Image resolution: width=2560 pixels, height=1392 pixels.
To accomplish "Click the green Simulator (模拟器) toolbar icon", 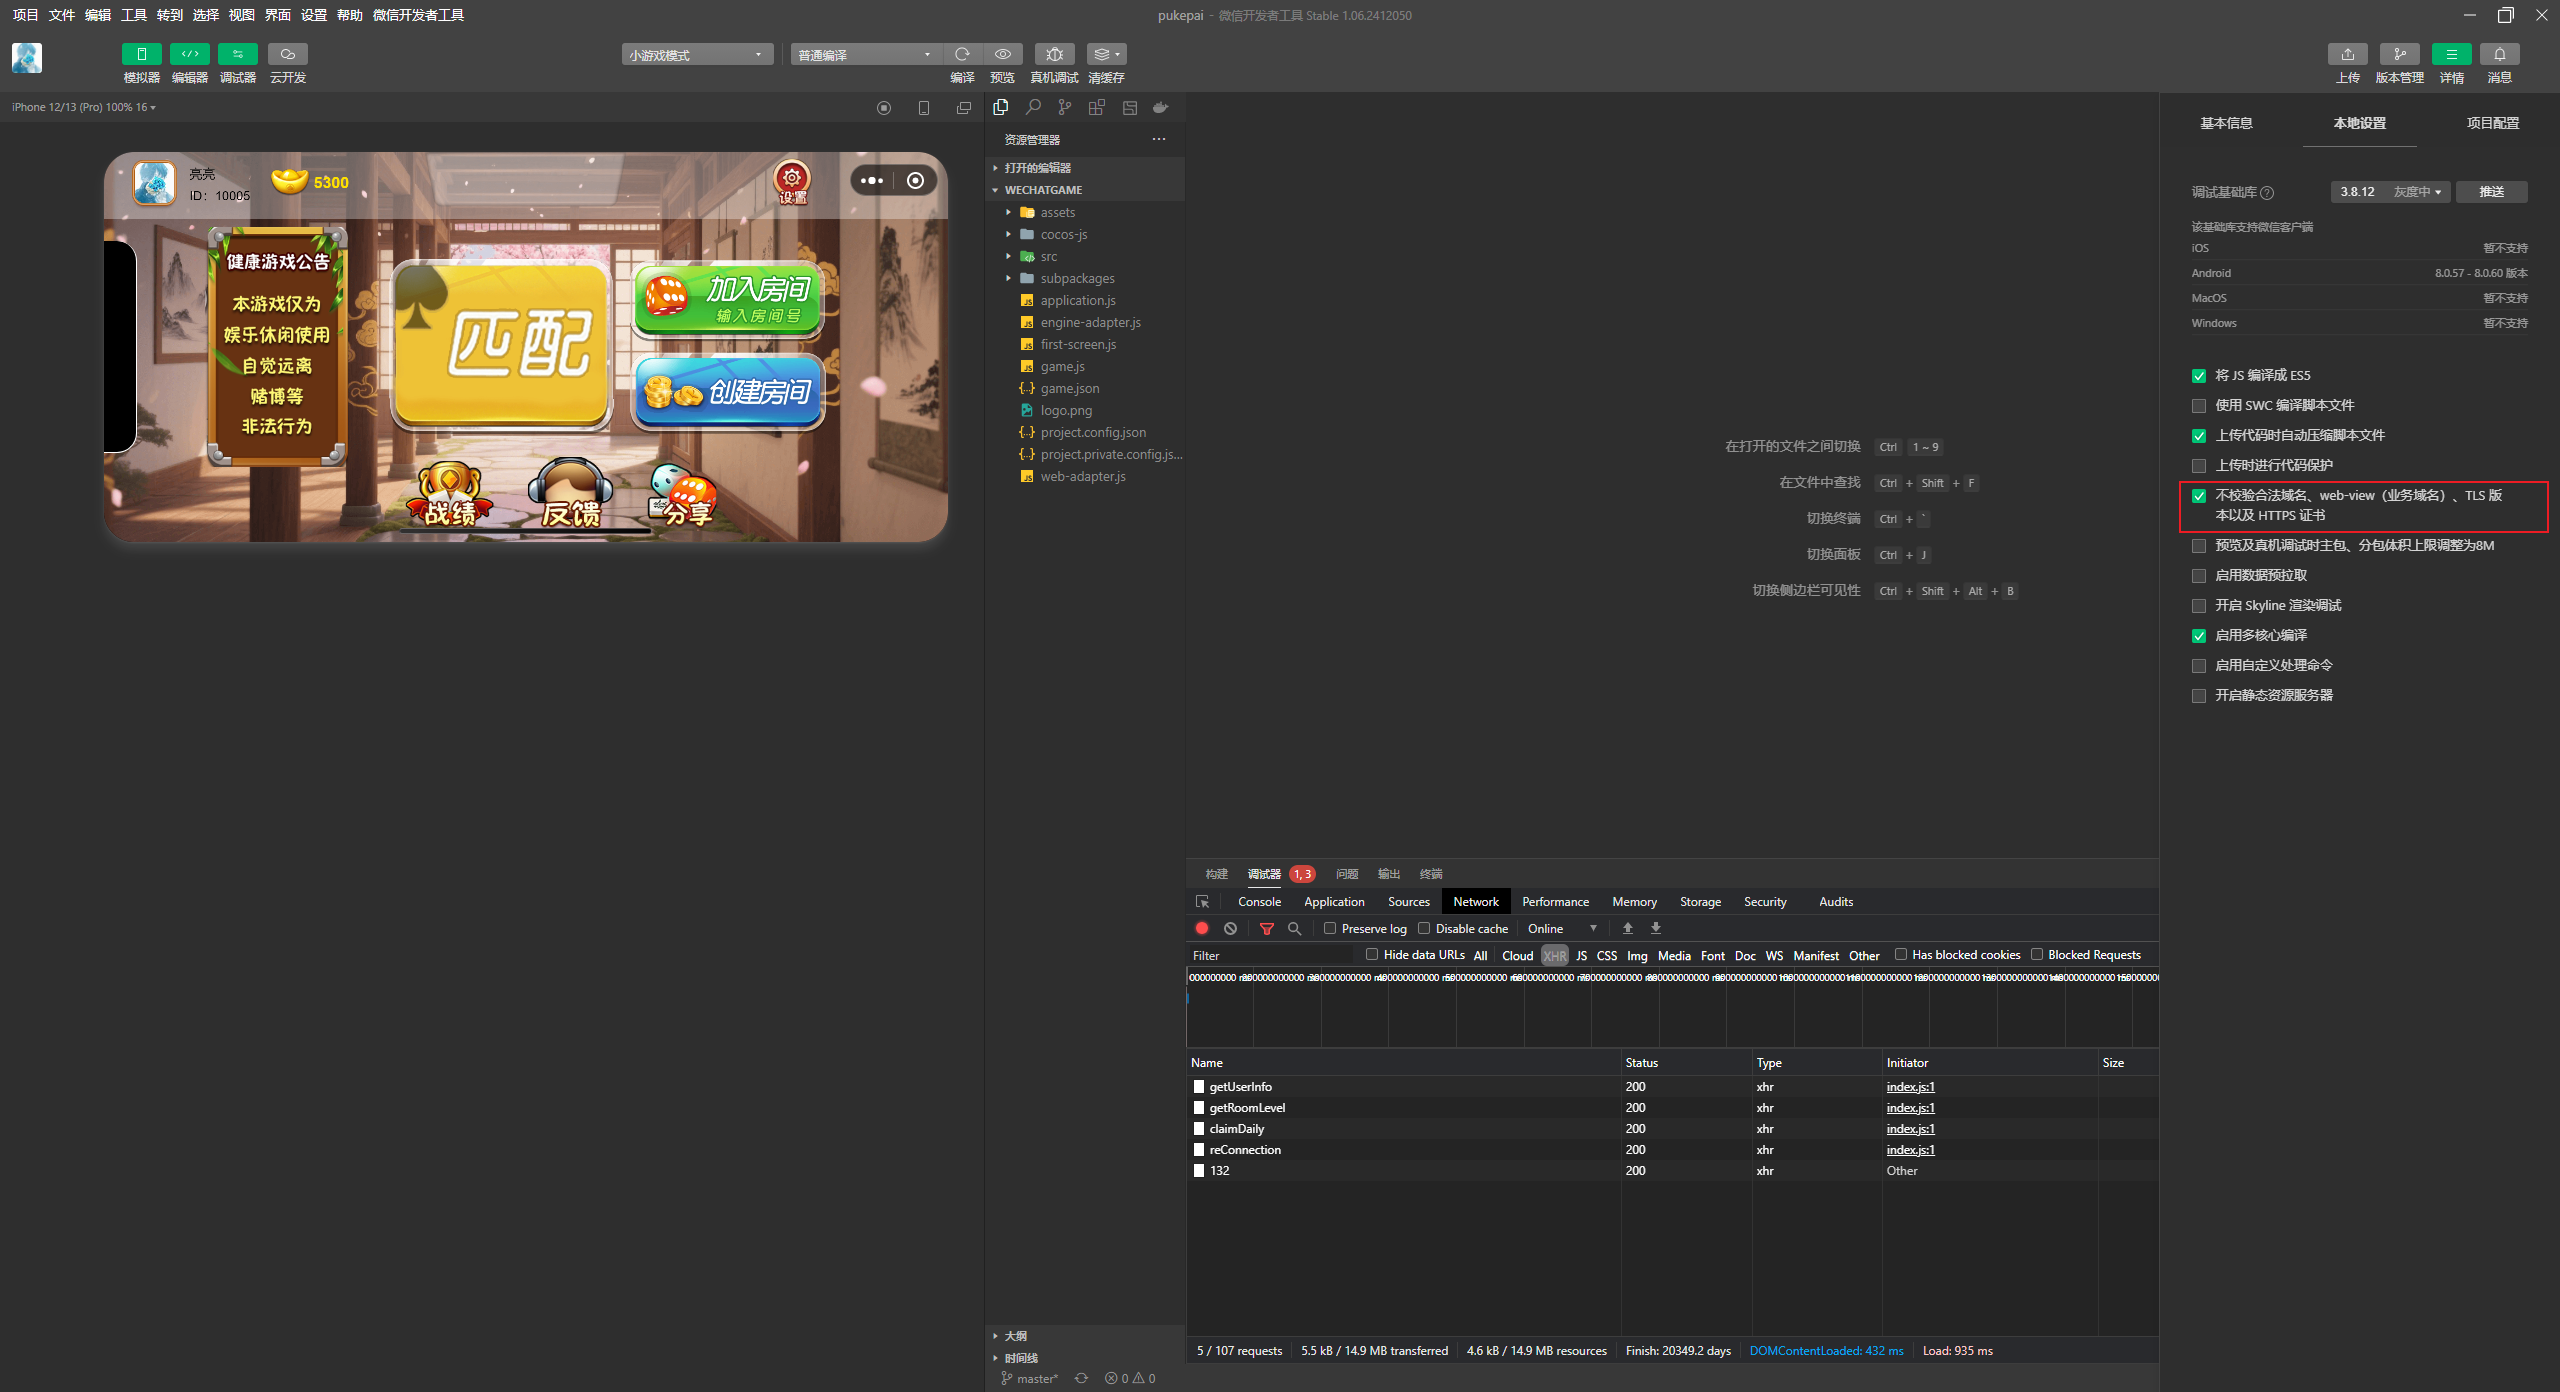I will point(141,54).
